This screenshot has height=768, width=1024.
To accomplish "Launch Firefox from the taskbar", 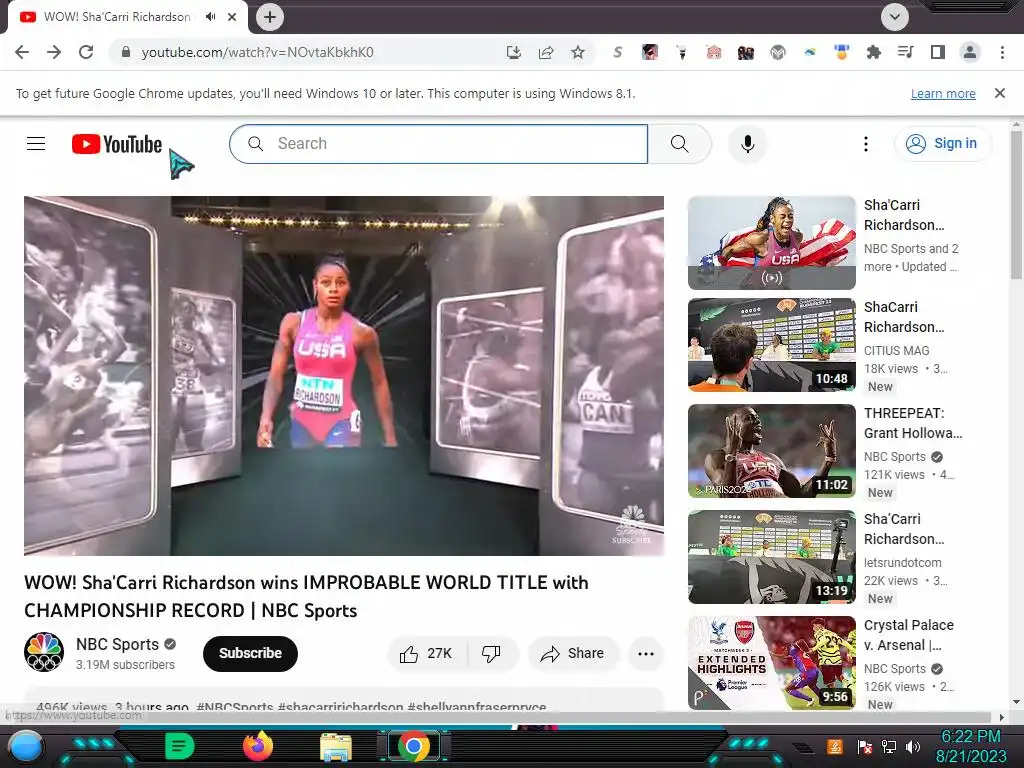I will [x=258, y=746].
